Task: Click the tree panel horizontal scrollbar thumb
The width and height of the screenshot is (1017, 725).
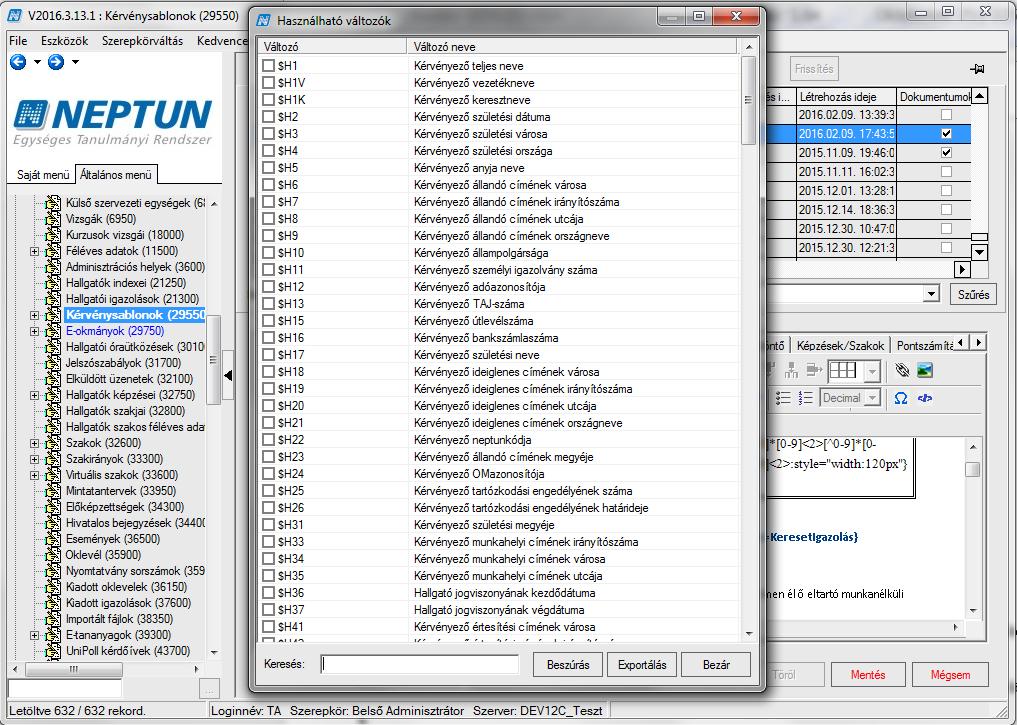Action: tap(73, 669)
